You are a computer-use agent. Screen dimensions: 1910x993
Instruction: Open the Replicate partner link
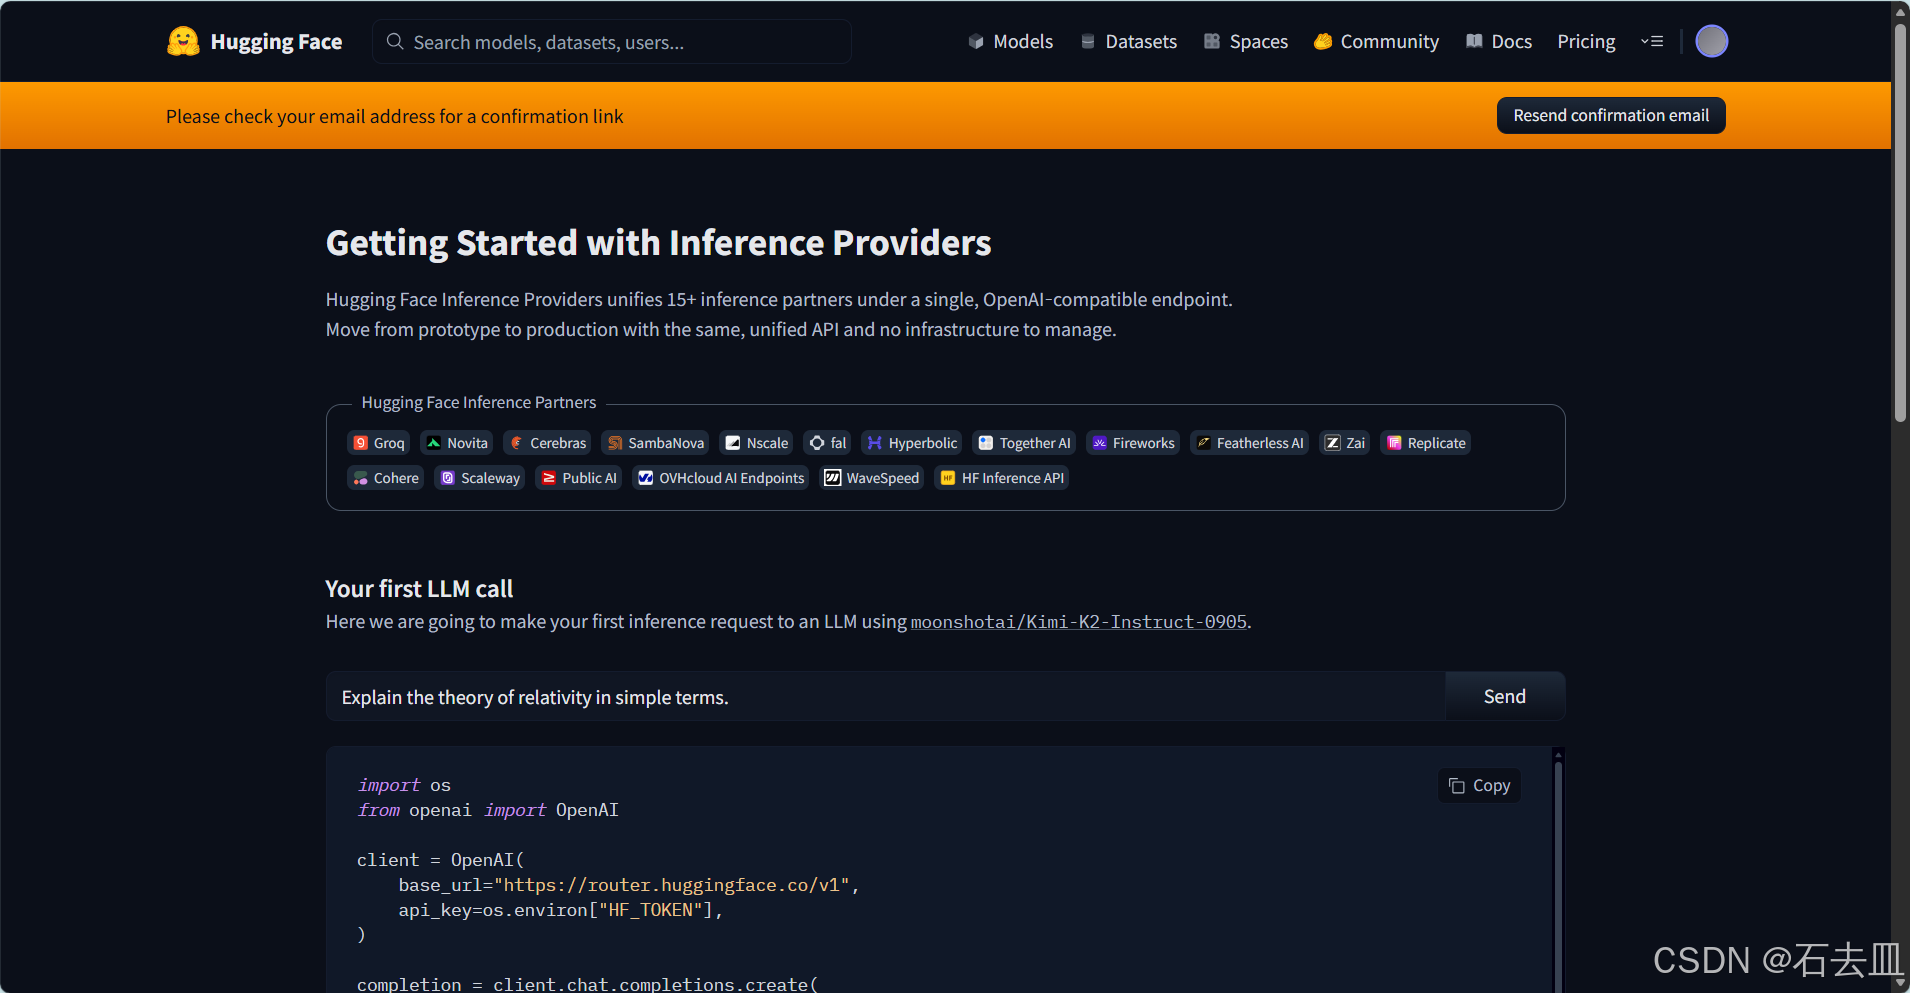coord(1426,443)
